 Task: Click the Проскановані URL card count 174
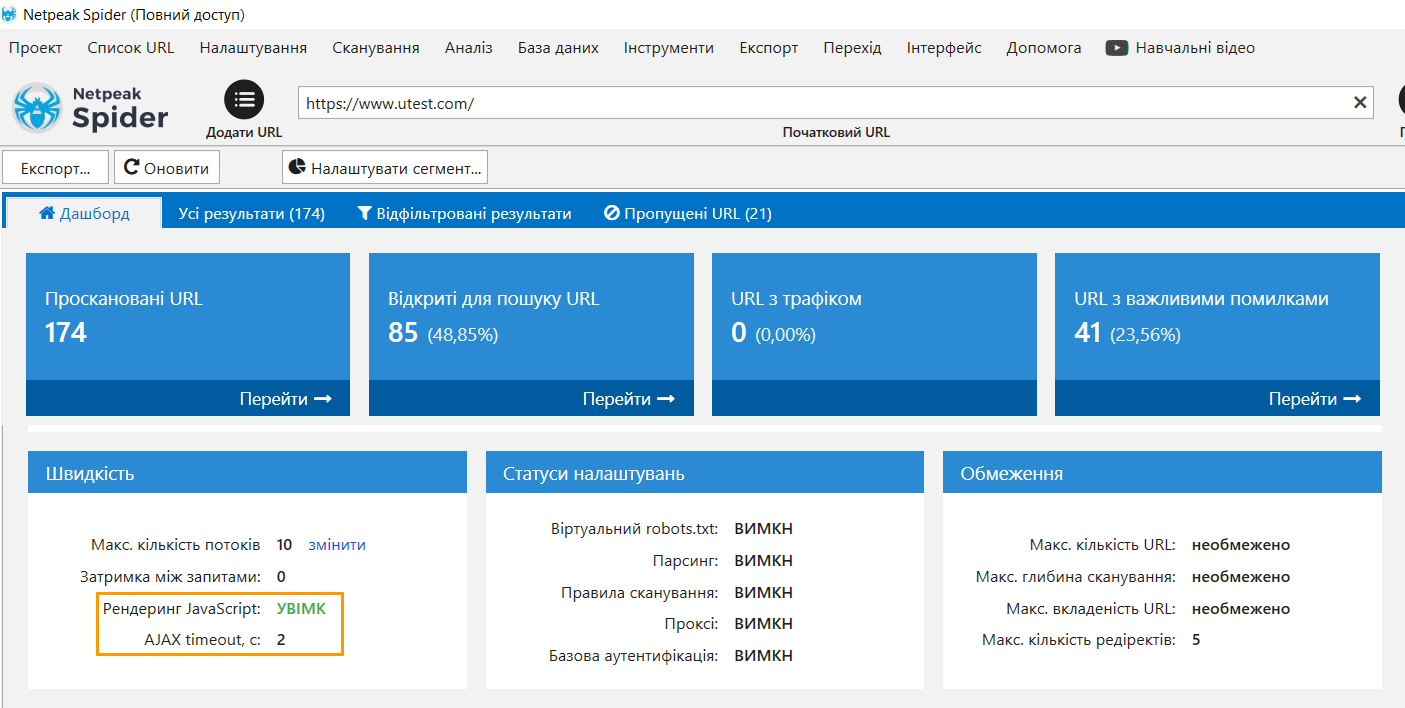pos(66,332)
